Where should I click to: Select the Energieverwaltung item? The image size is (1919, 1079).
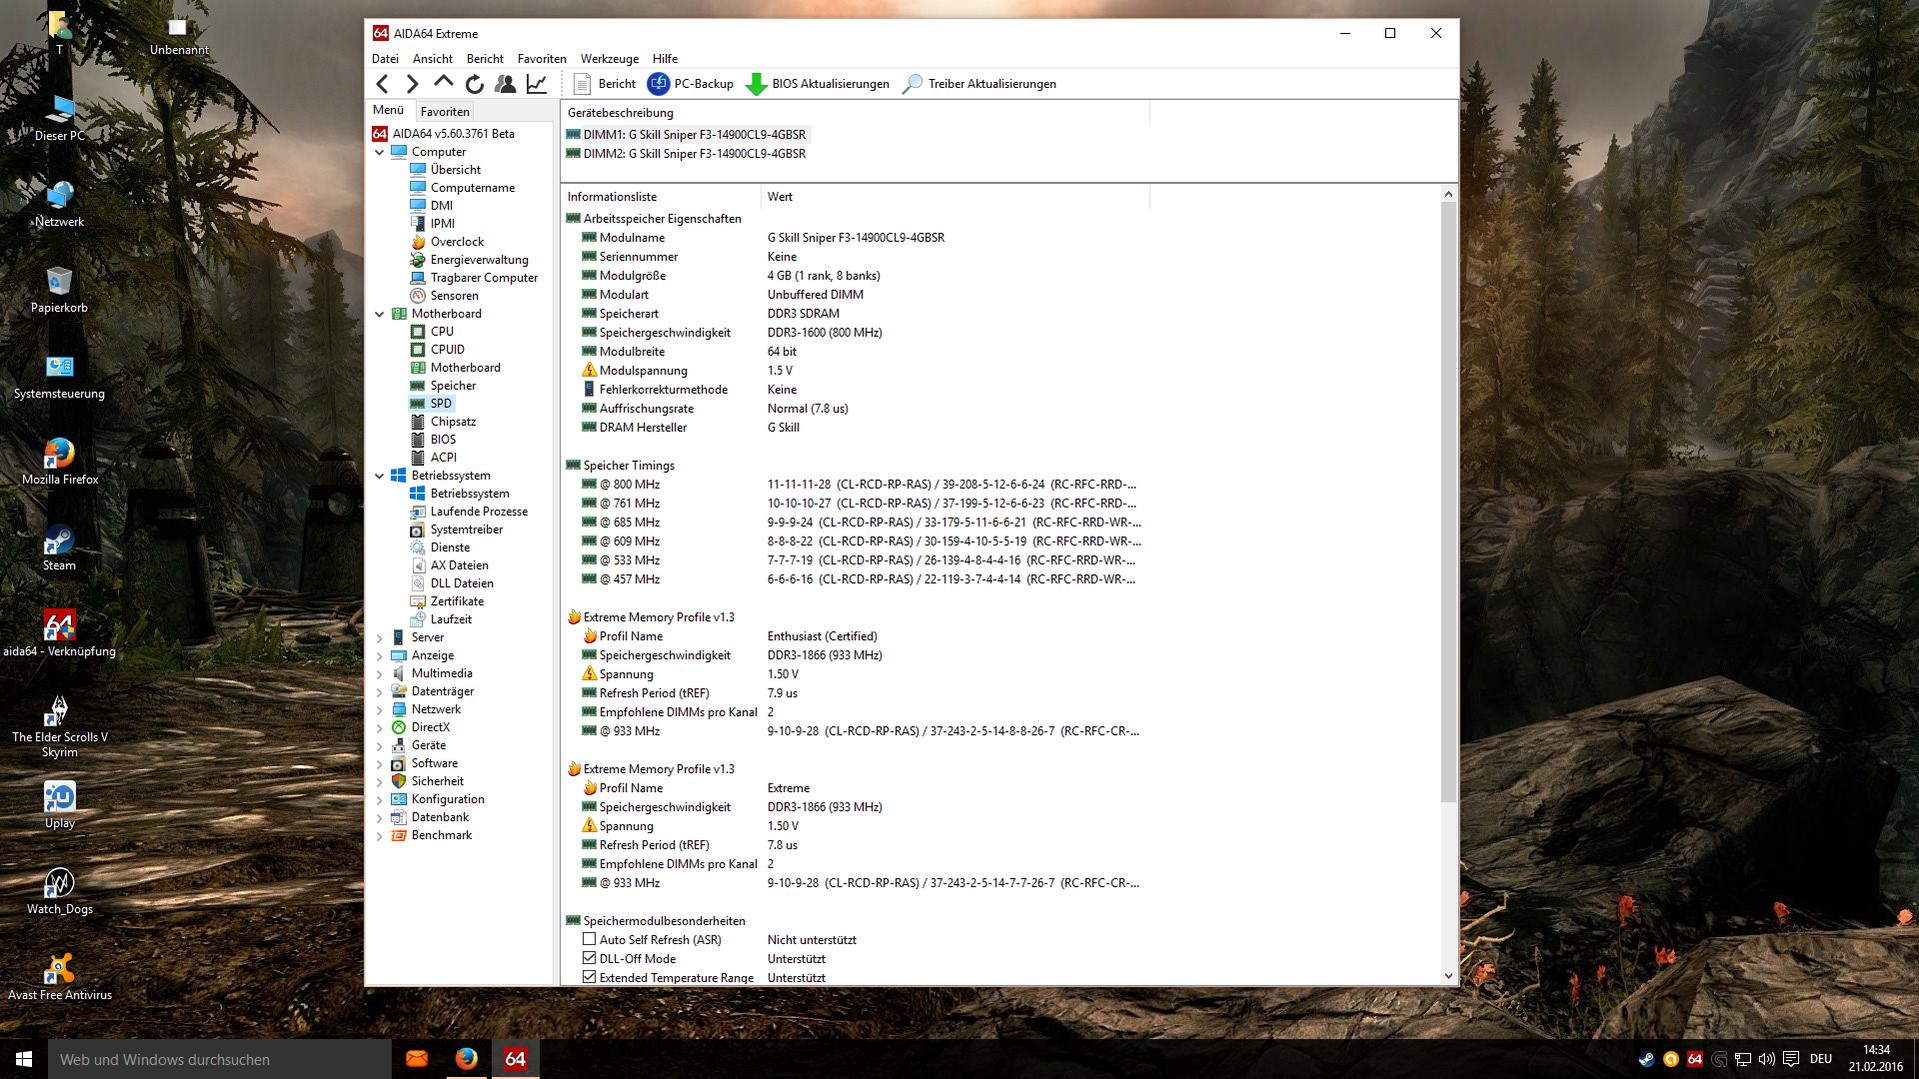479,260
